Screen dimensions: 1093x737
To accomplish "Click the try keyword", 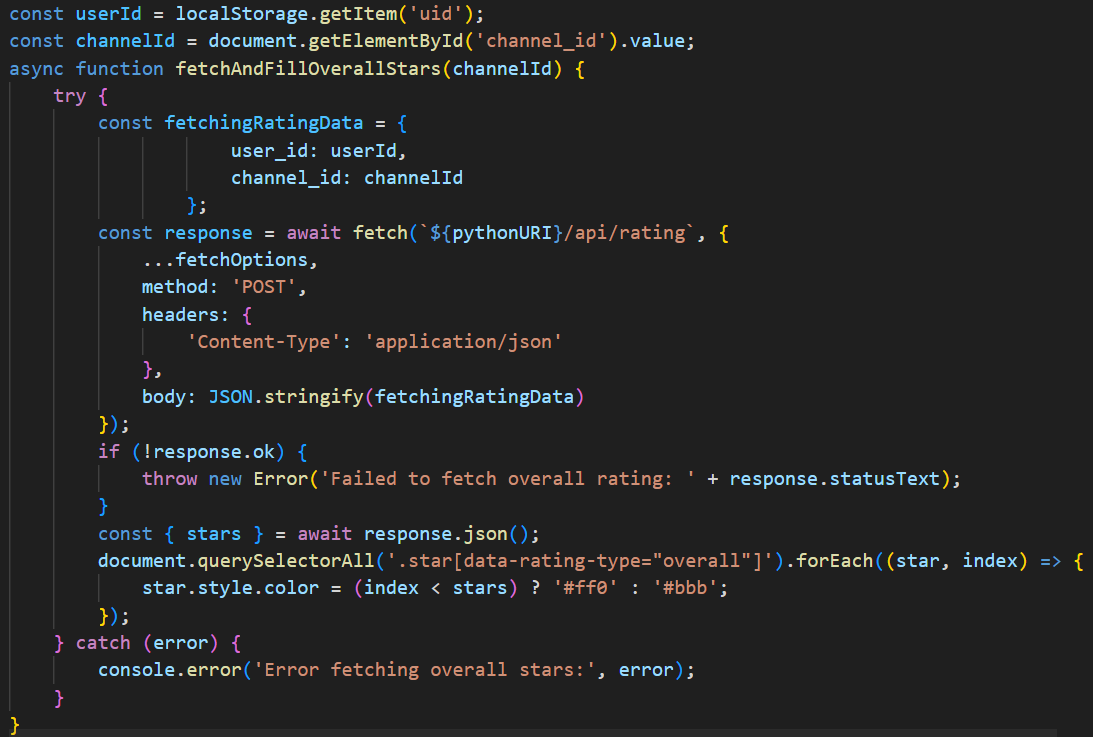I will (70, 96).
